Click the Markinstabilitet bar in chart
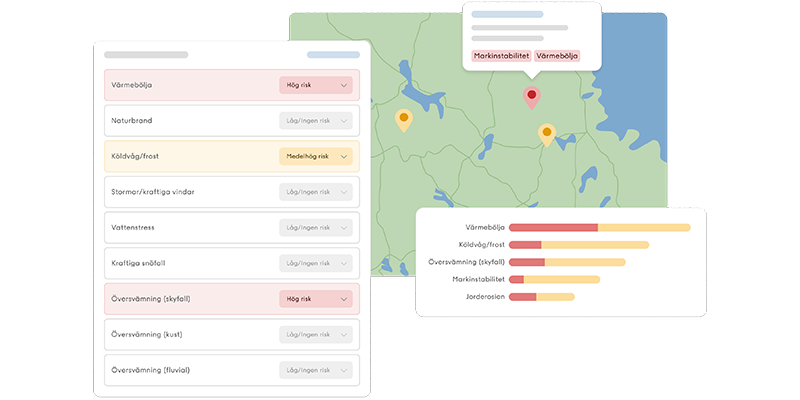Viewport: 800px width, 400px height. click(554, 280)
